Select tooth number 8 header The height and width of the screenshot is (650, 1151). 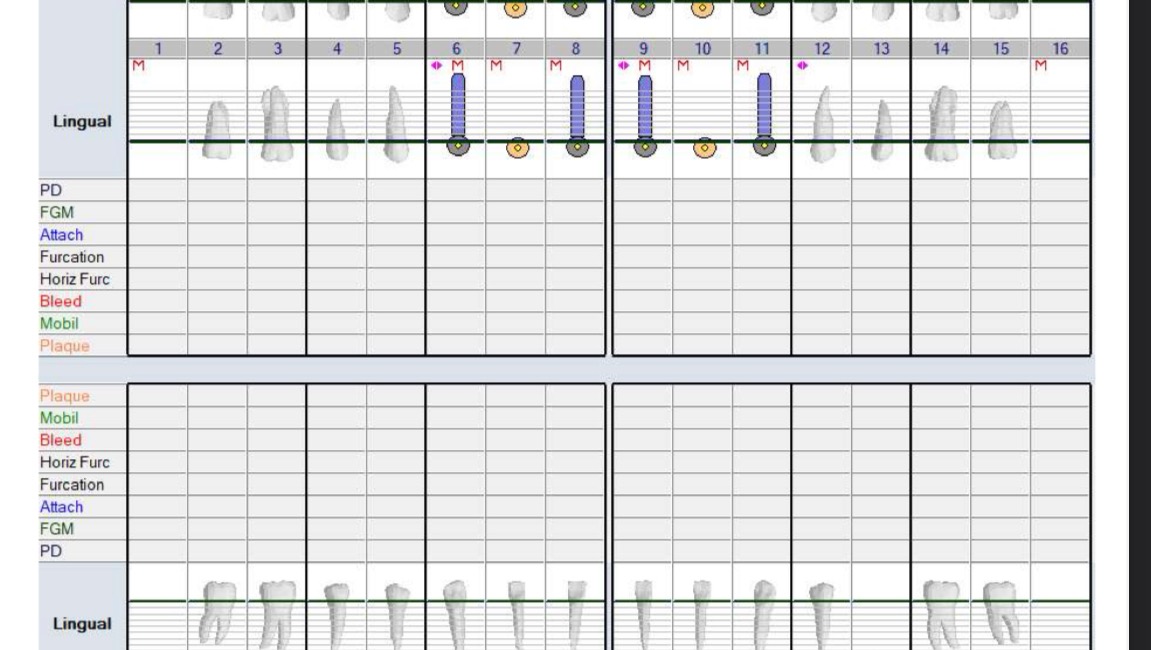pyautogui.click(x=576, y=48)
